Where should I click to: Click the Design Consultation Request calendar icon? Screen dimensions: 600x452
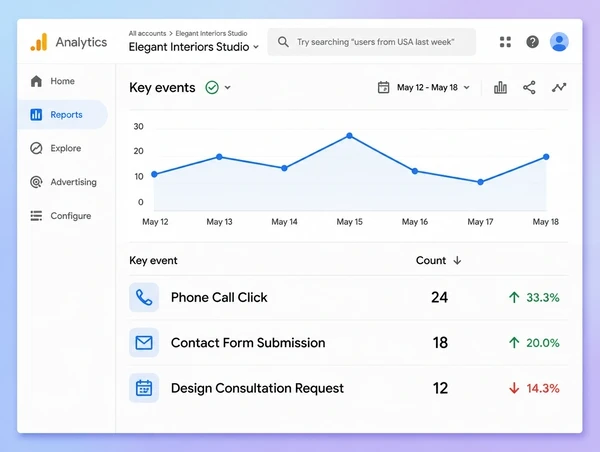point(144,388)
